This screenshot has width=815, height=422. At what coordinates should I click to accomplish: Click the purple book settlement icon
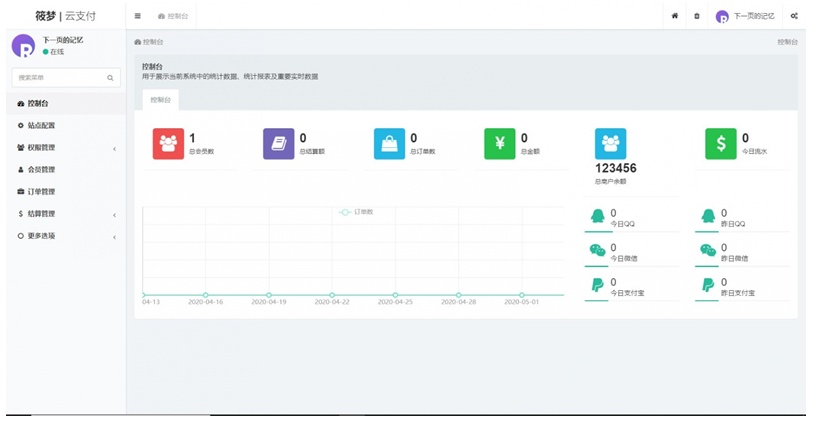click(x=278, y=144)
